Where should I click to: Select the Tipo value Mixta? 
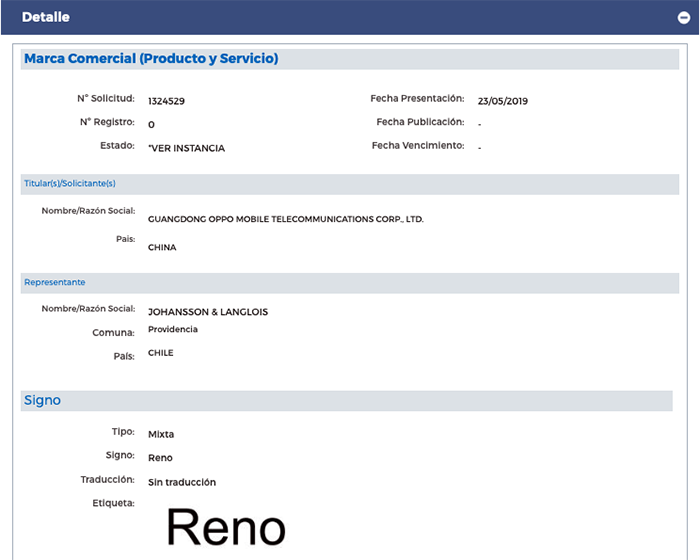pyautogui.click(x=161, y=435)
